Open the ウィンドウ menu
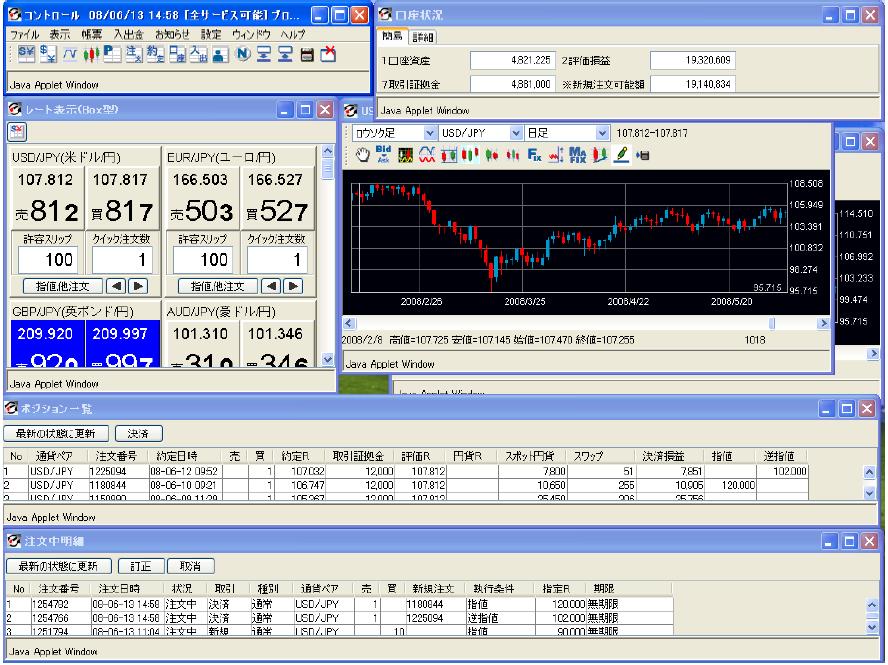888x665 pixels. point(251,35)
